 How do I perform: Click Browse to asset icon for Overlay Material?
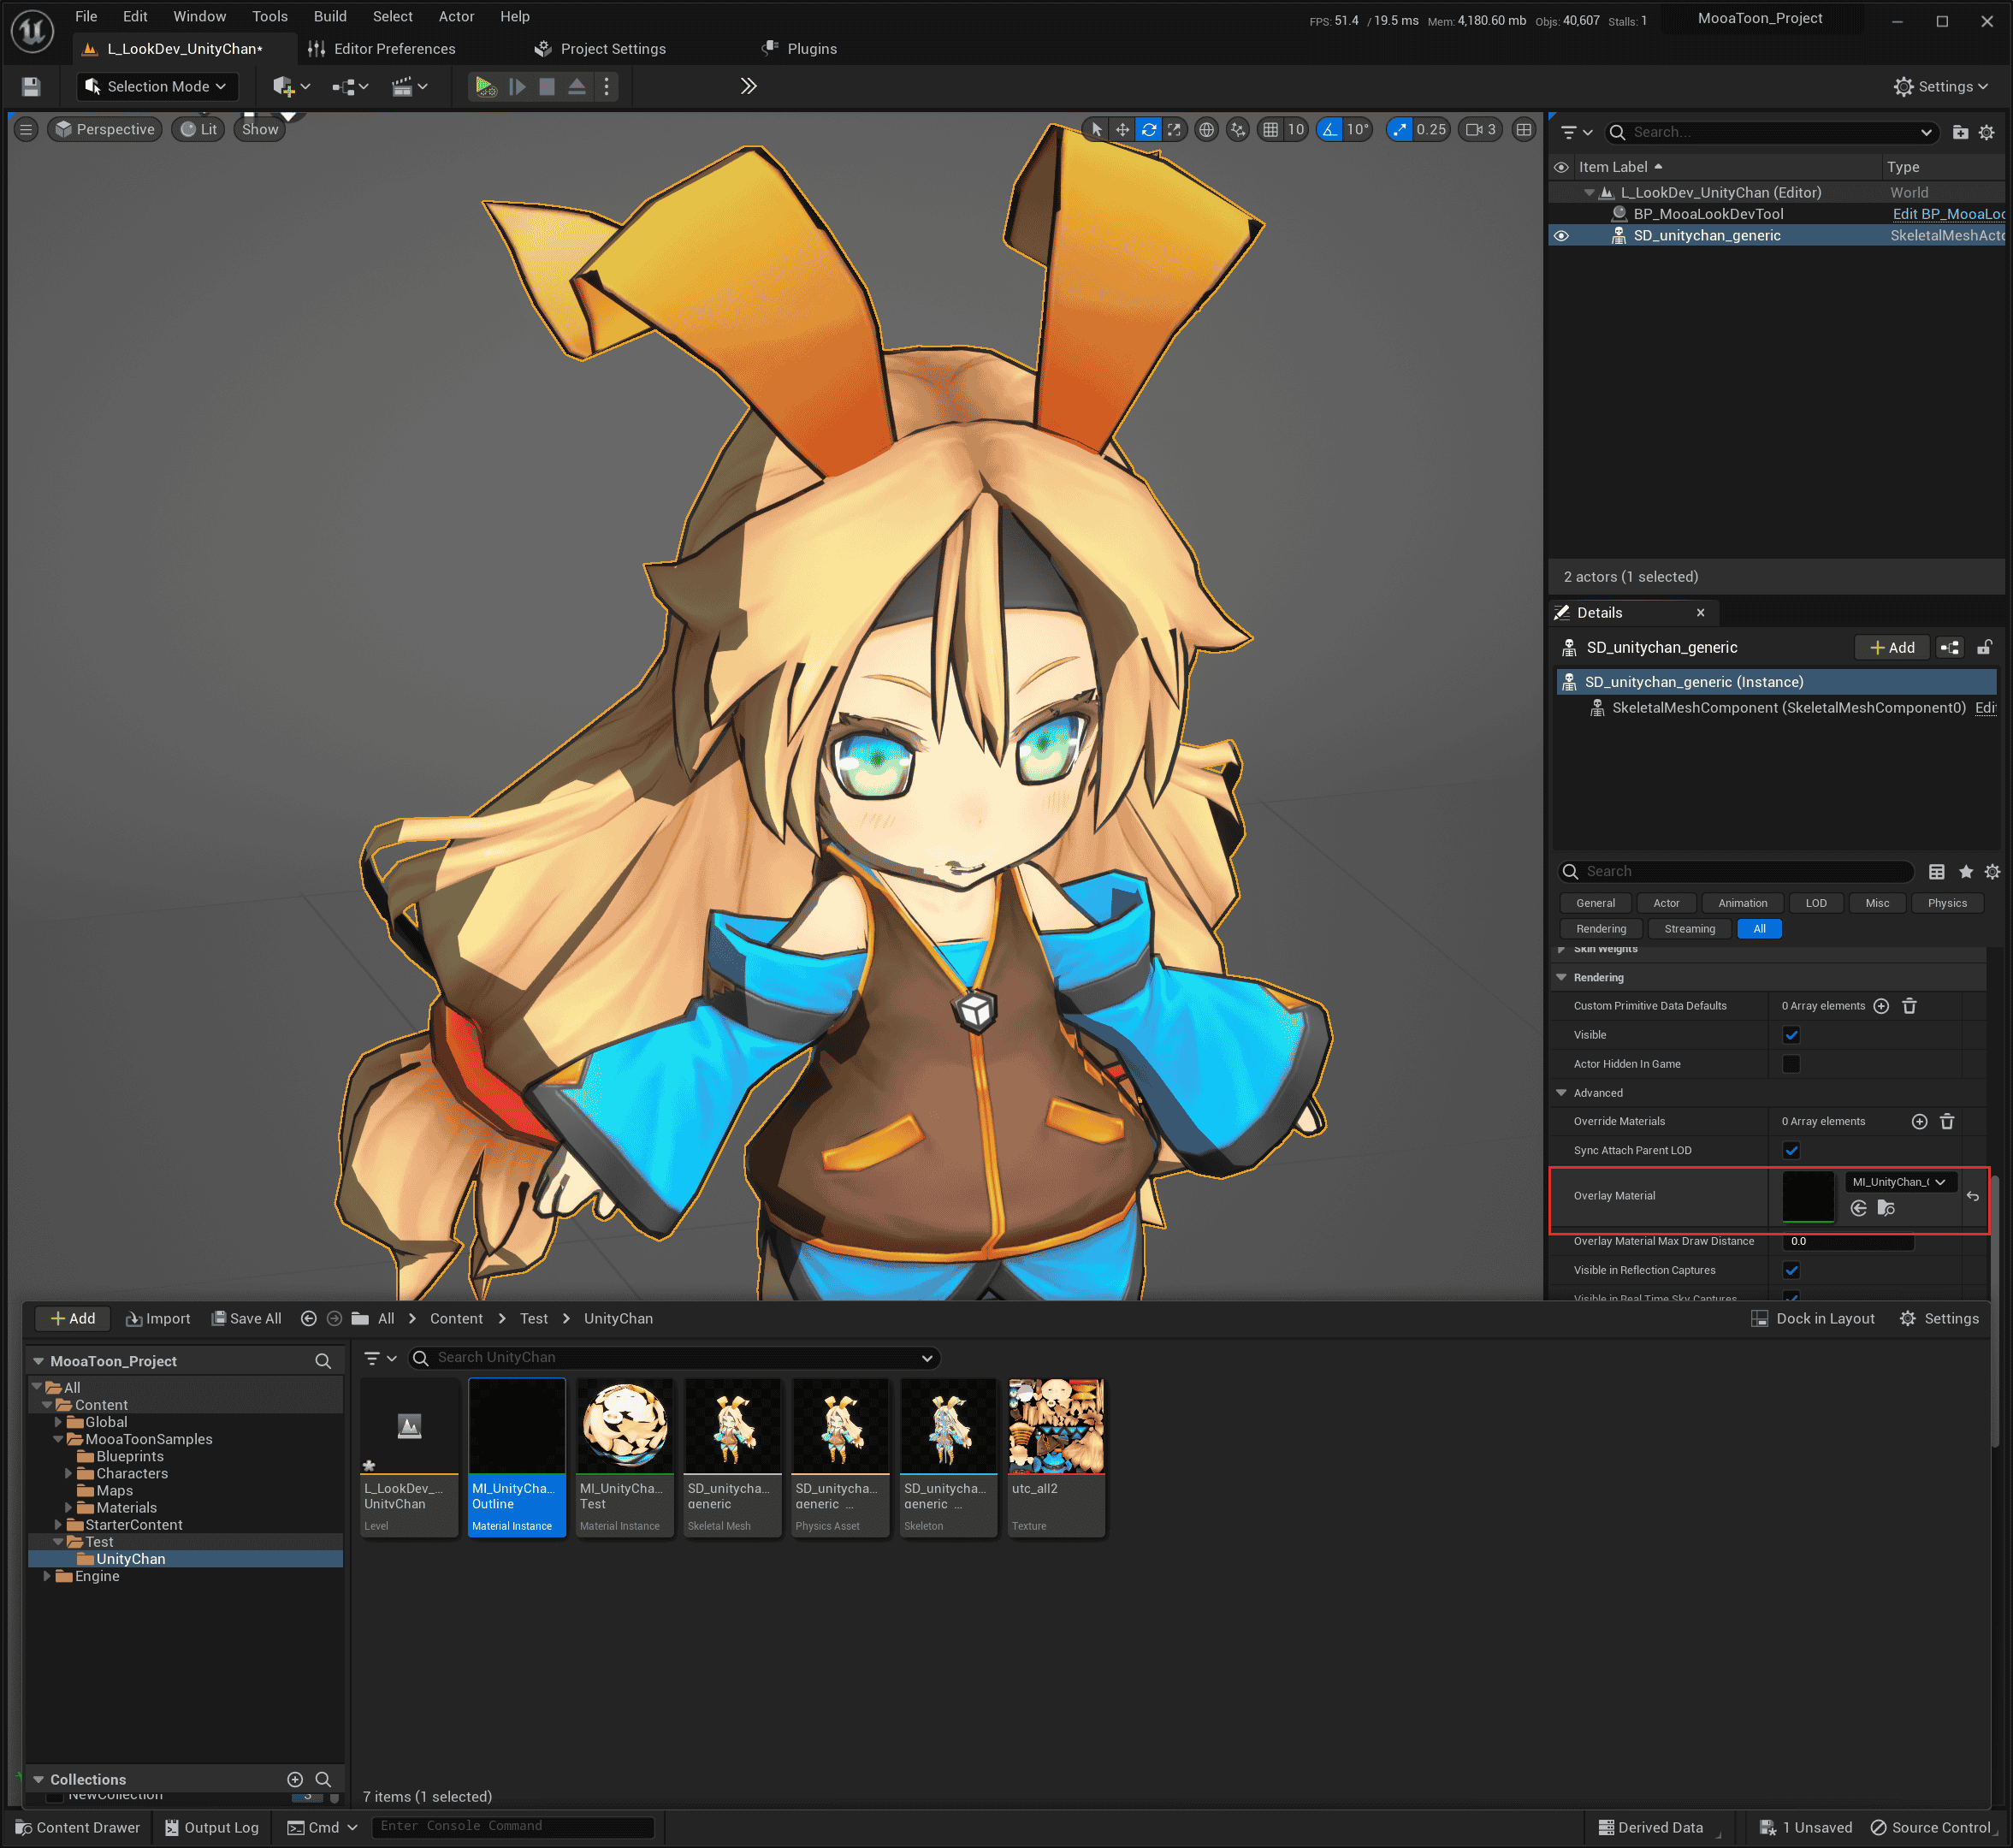(1886, 1208)
